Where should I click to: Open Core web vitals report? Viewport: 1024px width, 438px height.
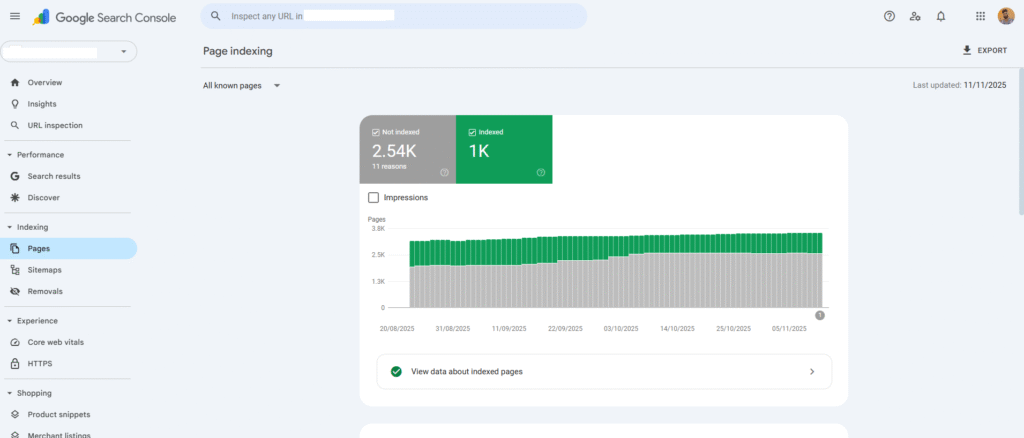[x=55, y=342]
